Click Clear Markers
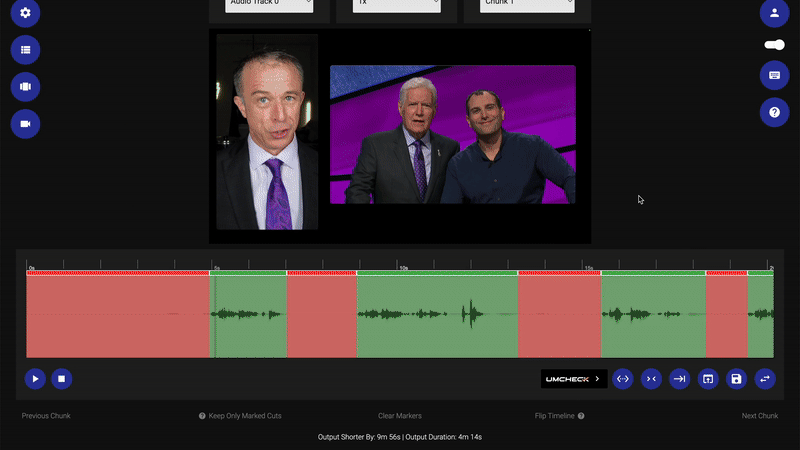The height and width of the screenshot is (450, 800). [399, 416]
